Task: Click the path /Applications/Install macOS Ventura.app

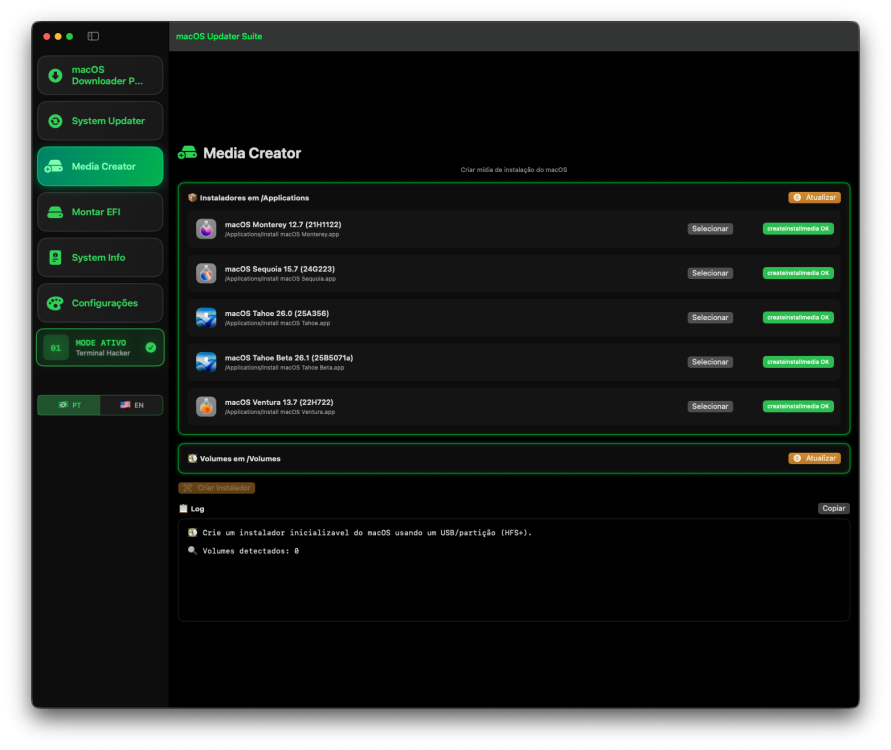Action: pyautogui.click(x=280, y=412)
